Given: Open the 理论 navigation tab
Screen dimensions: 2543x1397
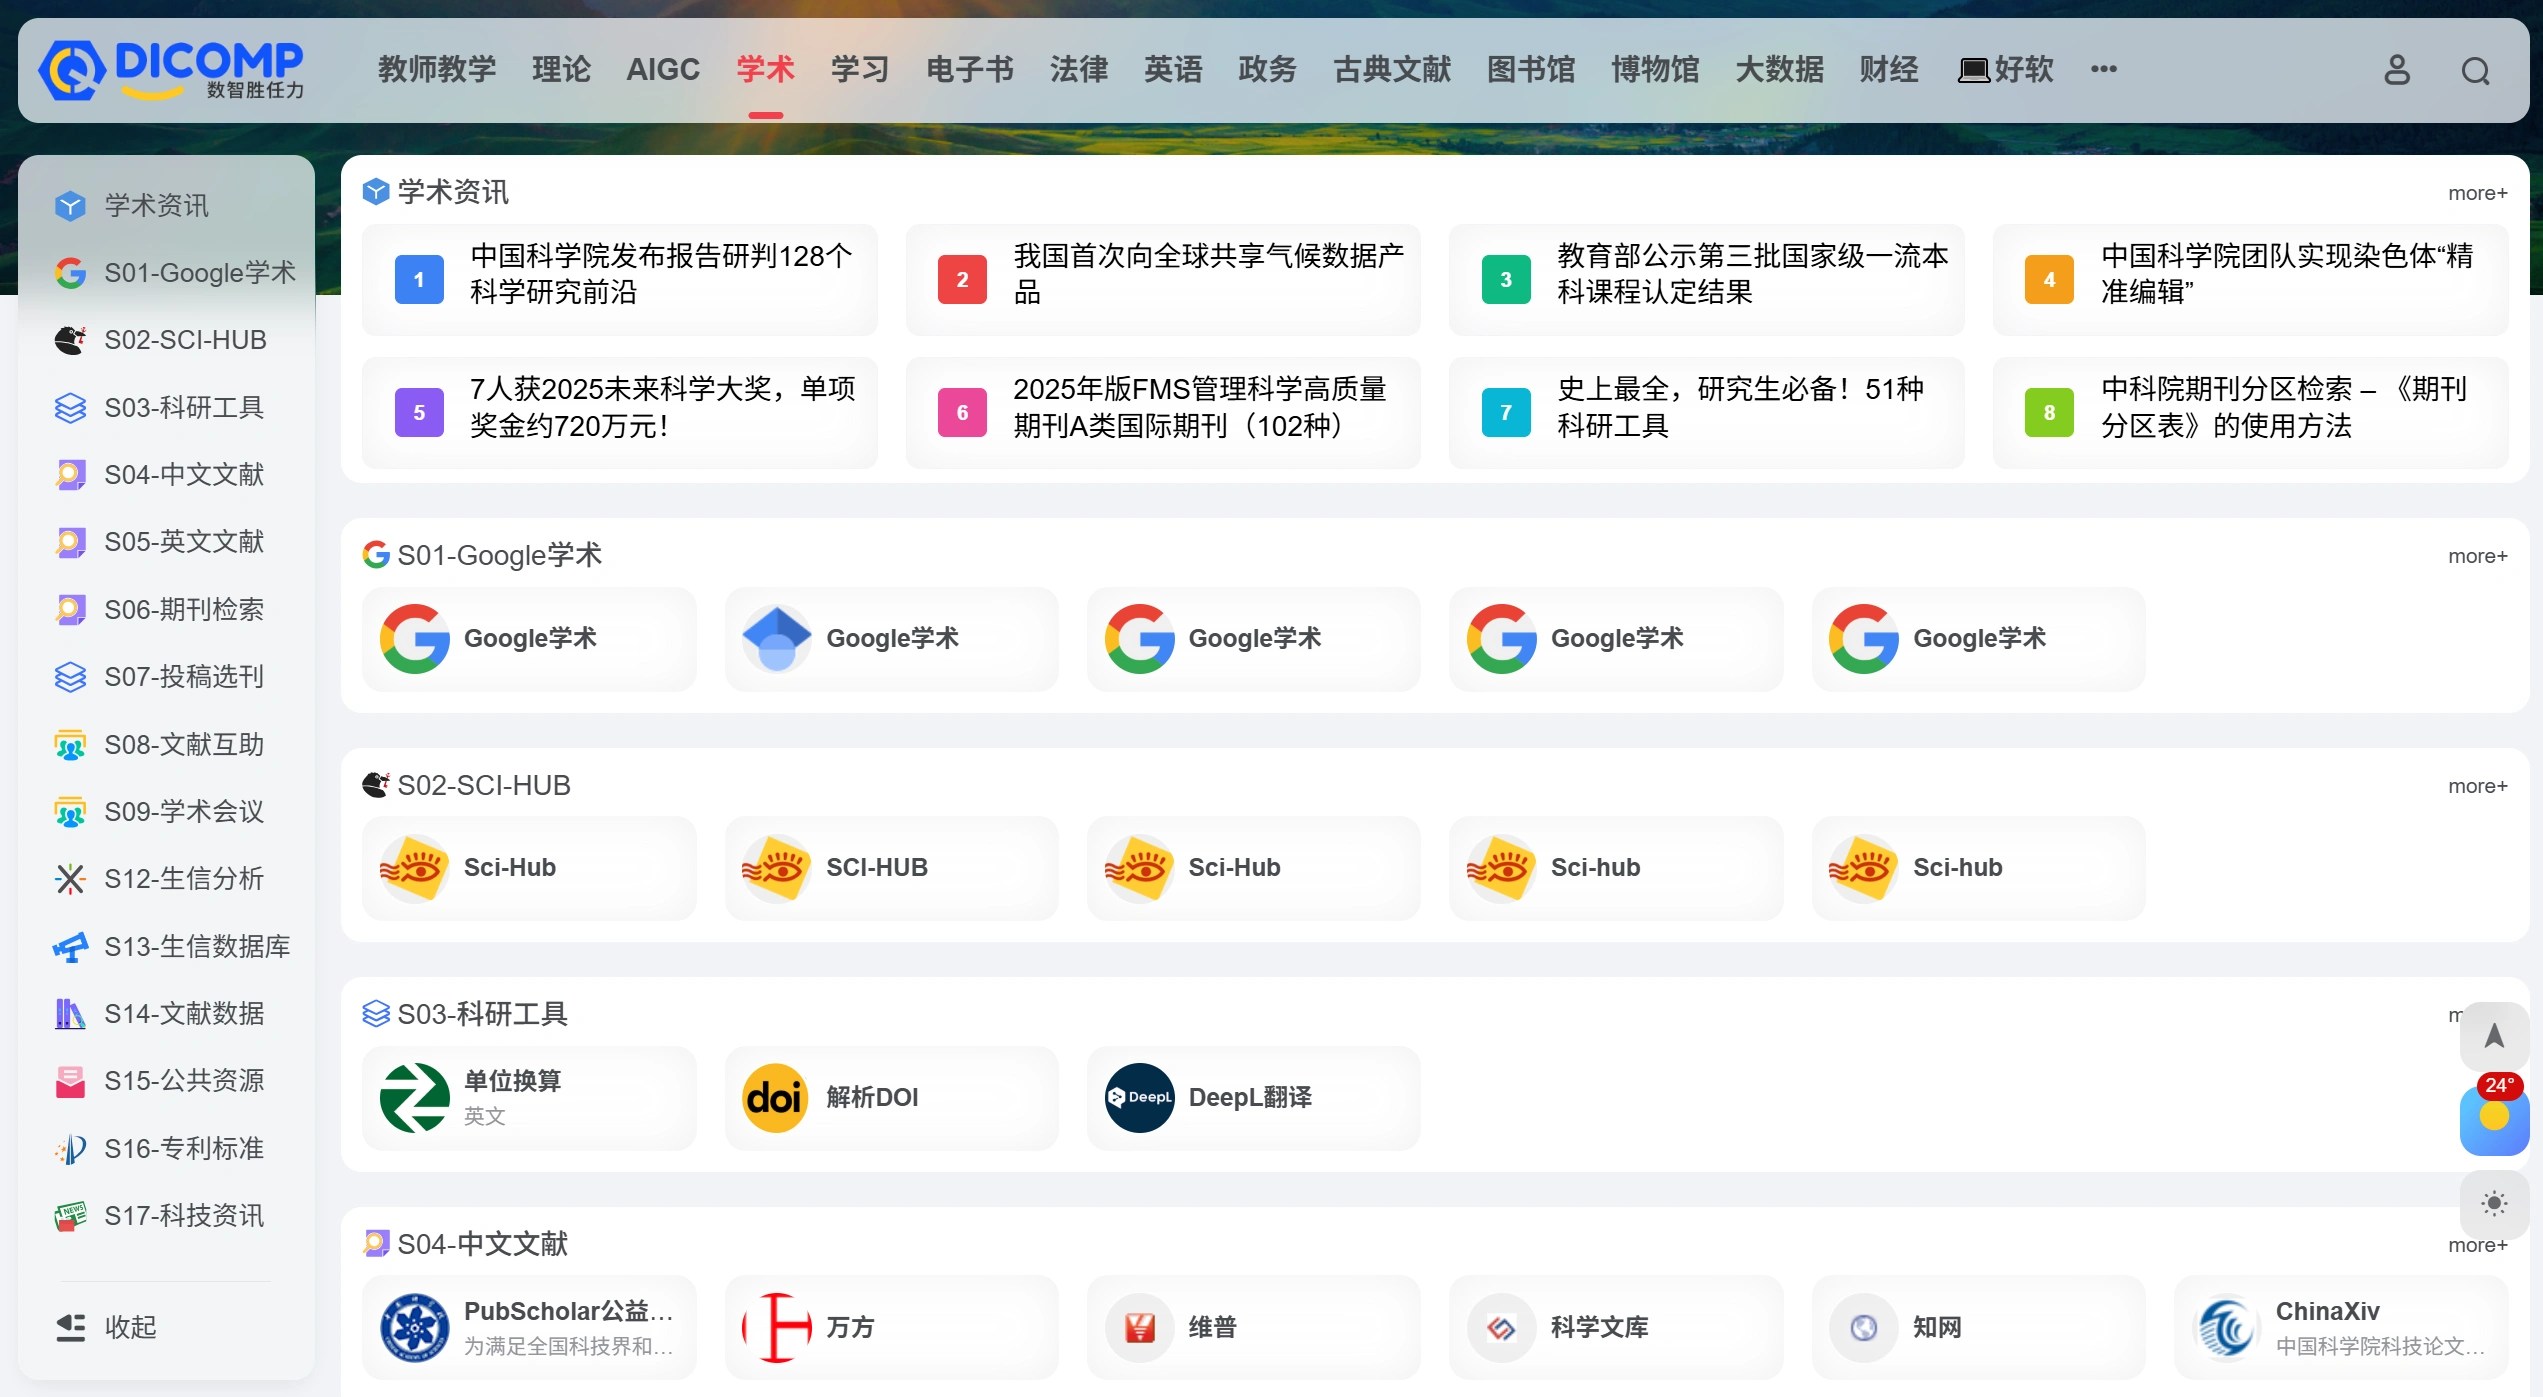Looking at the screenshot, I should pyautogui.click(x=561, y=69).
